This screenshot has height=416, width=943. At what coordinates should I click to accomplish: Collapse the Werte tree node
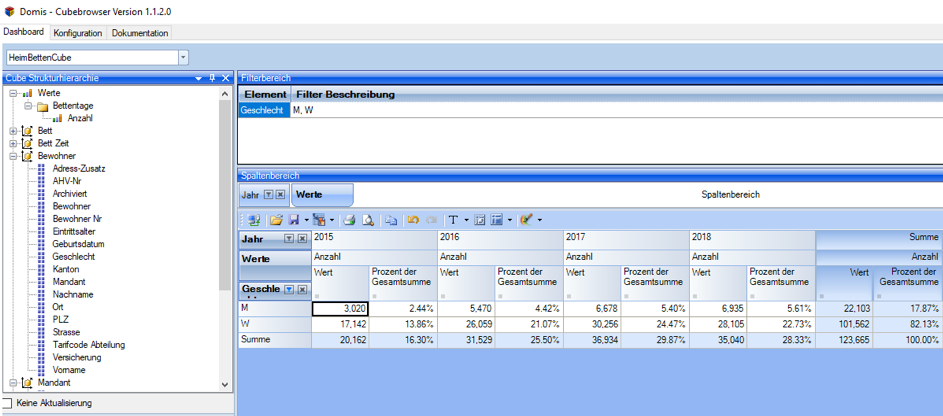(x=13, y=94)
